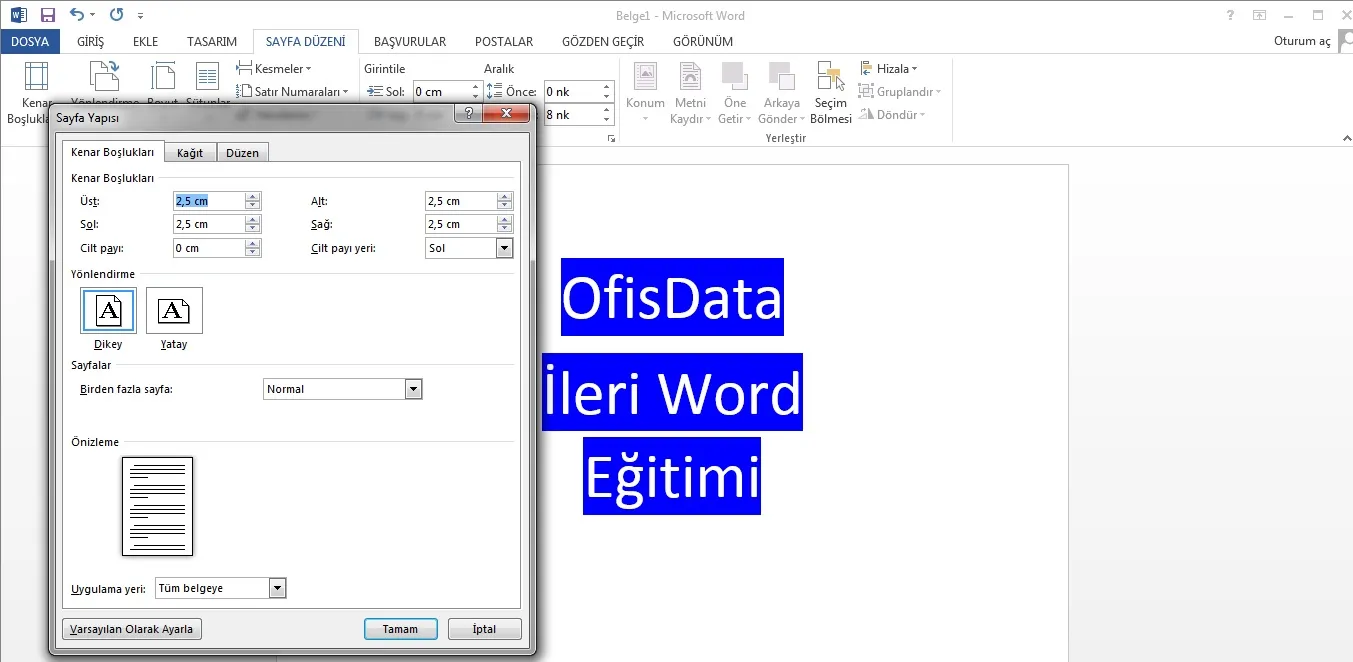Click Varsayılan Olarak Ayarla button
This screenshot has height=662, width=1353.
(132, 629)
